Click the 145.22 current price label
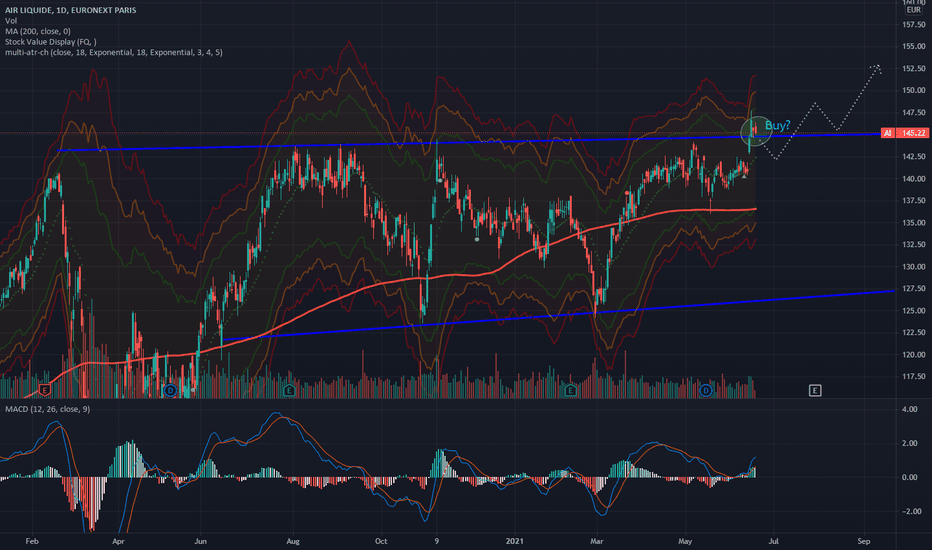Viewport: 932px width, 550px height. 913,133
